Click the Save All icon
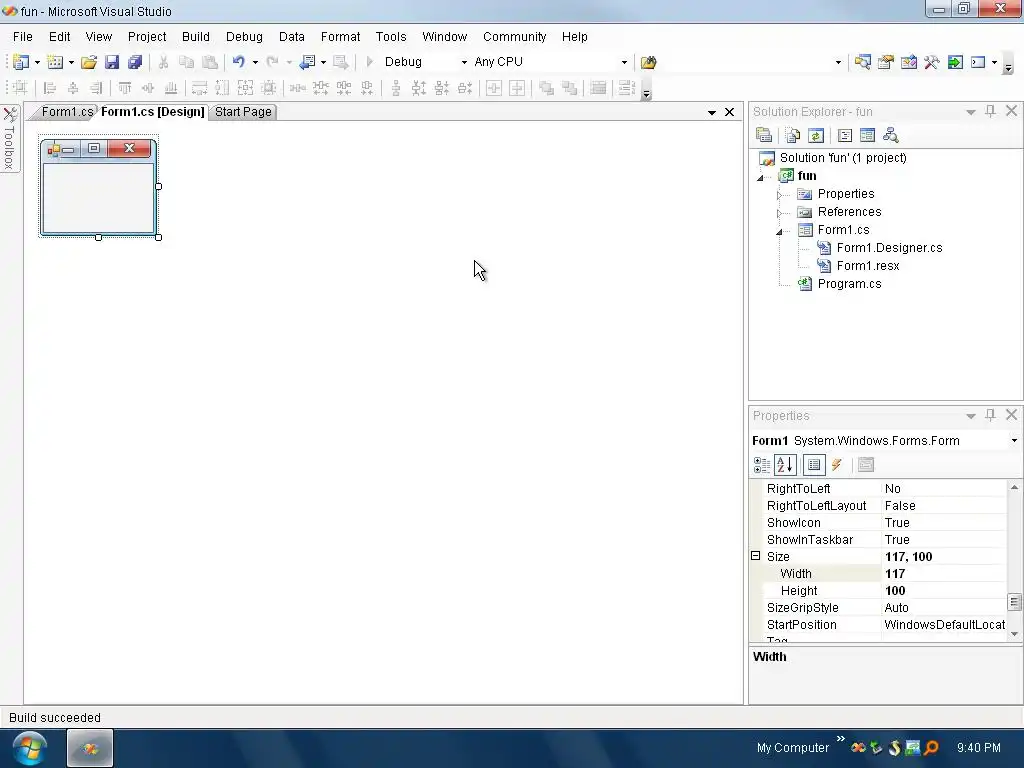Screen dimensions: 1024x768 coord(135,62)
